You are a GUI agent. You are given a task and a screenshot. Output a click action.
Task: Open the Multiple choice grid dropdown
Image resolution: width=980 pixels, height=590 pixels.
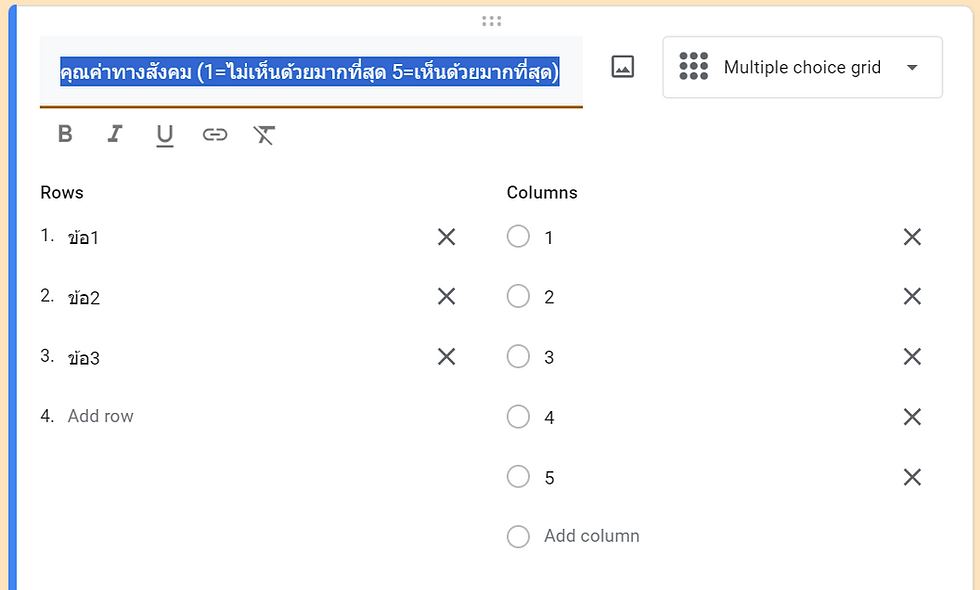pyautogui.click(x=801, y=66)
